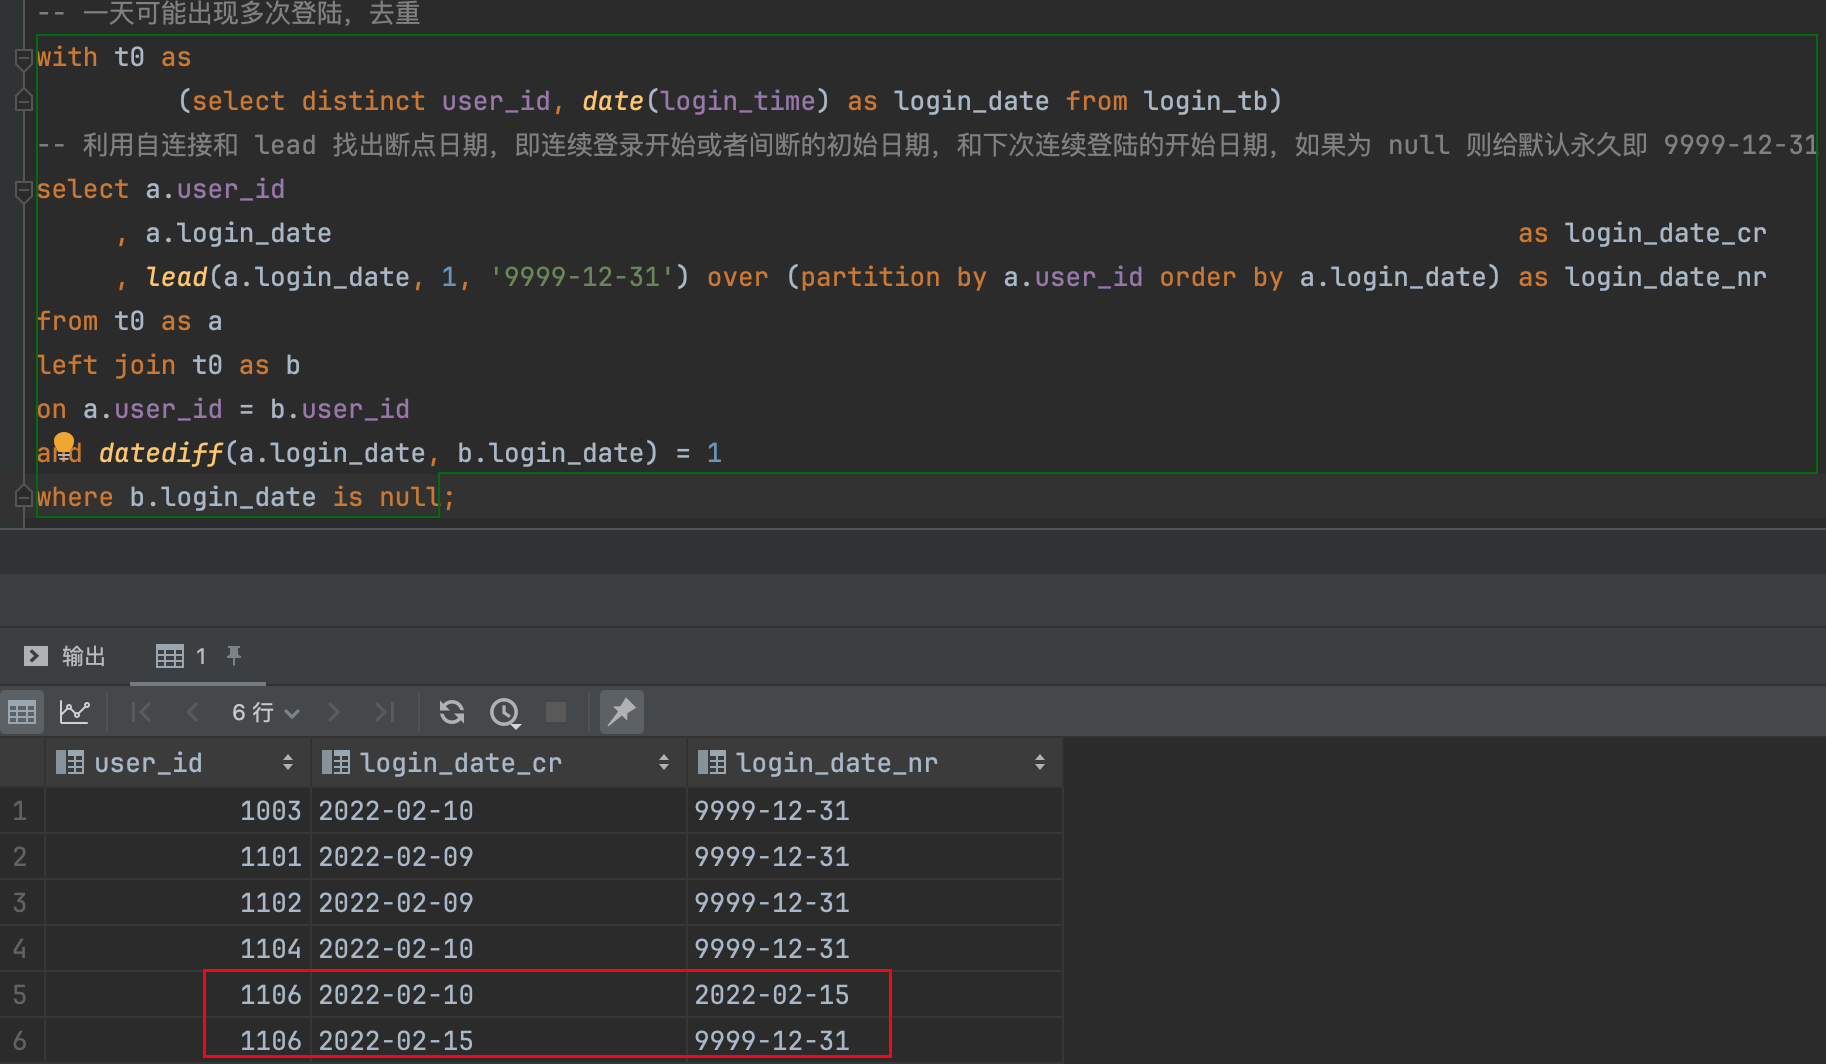This screenshot has height=1064, width=1826.
Task: Click '9999-12-31' string literal in editor
Action: click(582, 277)
